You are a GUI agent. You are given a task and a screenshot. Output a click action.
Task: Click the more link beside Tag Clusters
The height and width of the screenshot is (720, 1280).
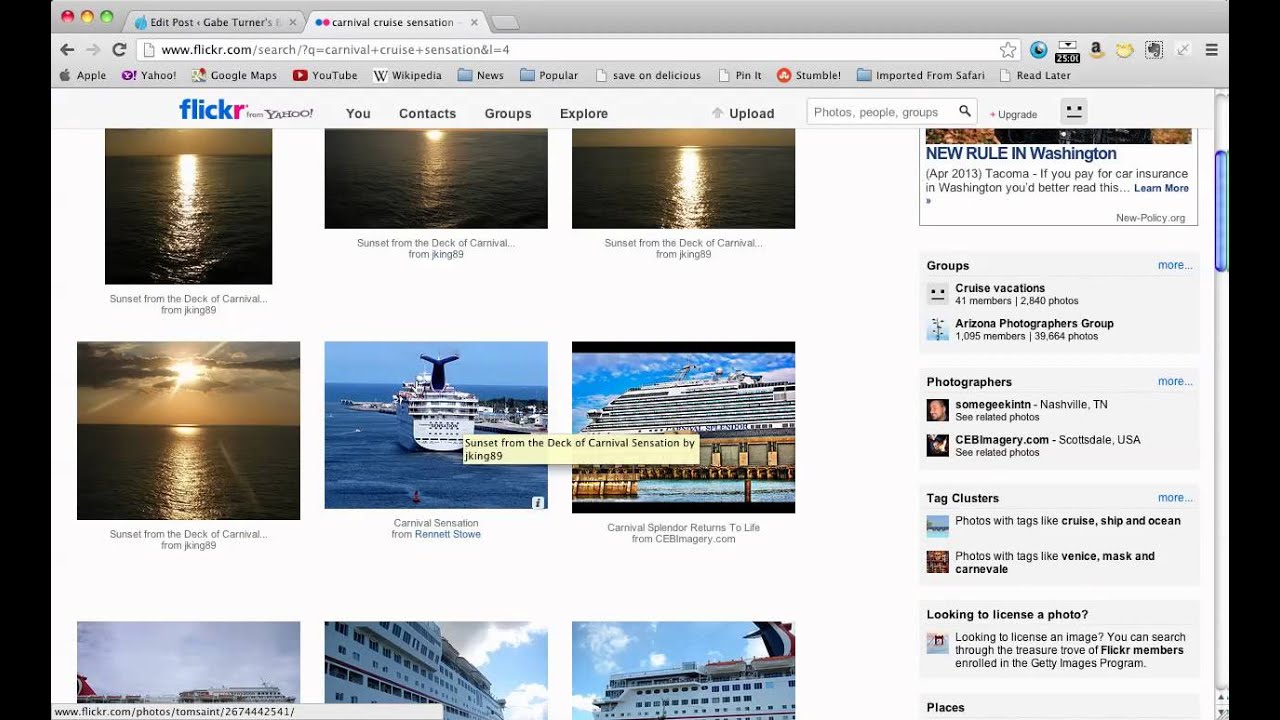pos(1175,497)
